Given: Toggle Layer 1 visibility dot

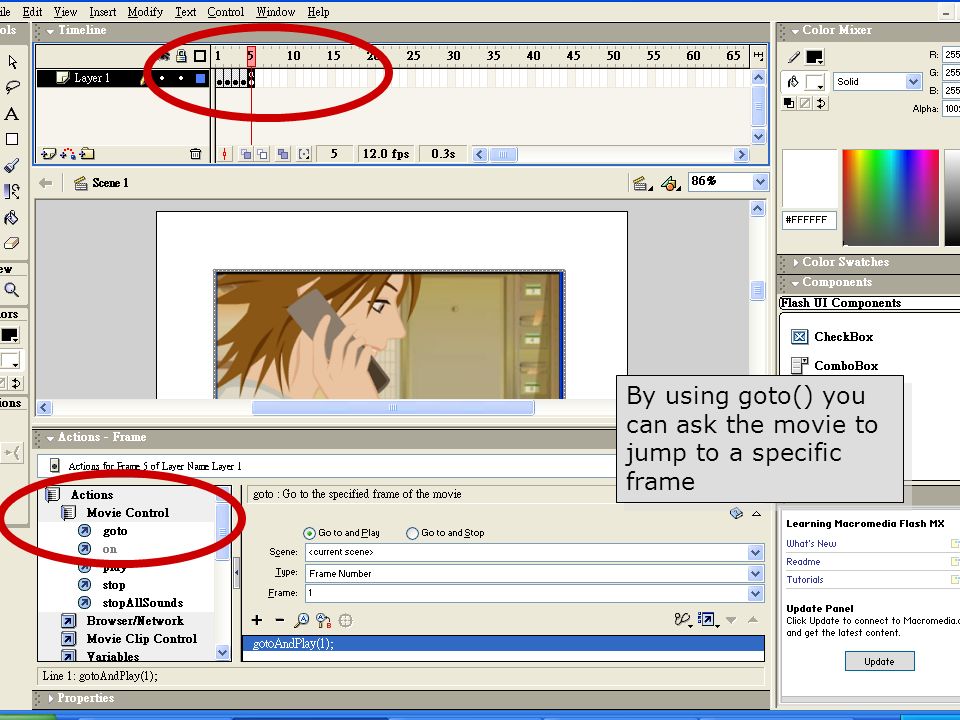Looking at the screenshot, I should (162, 78).
